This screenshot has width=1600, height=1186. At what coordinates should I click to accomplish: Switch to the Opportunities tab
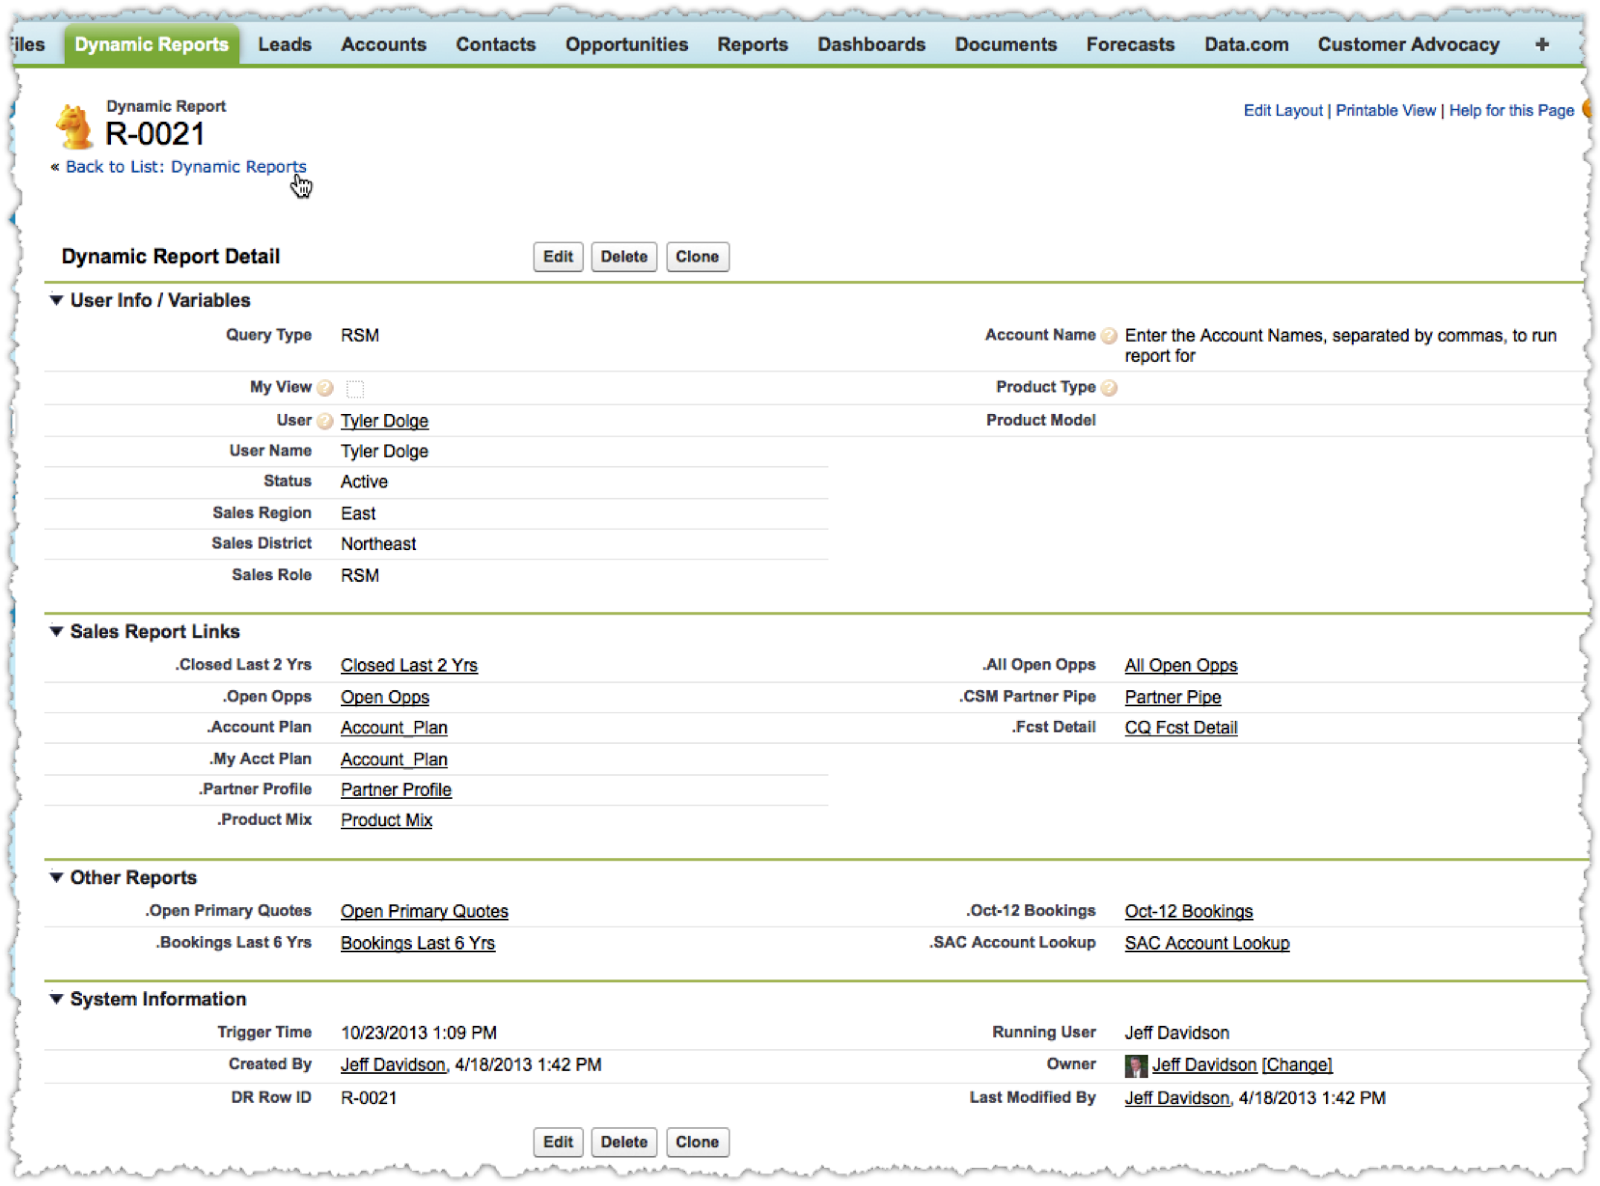click(x=626, y=44)
